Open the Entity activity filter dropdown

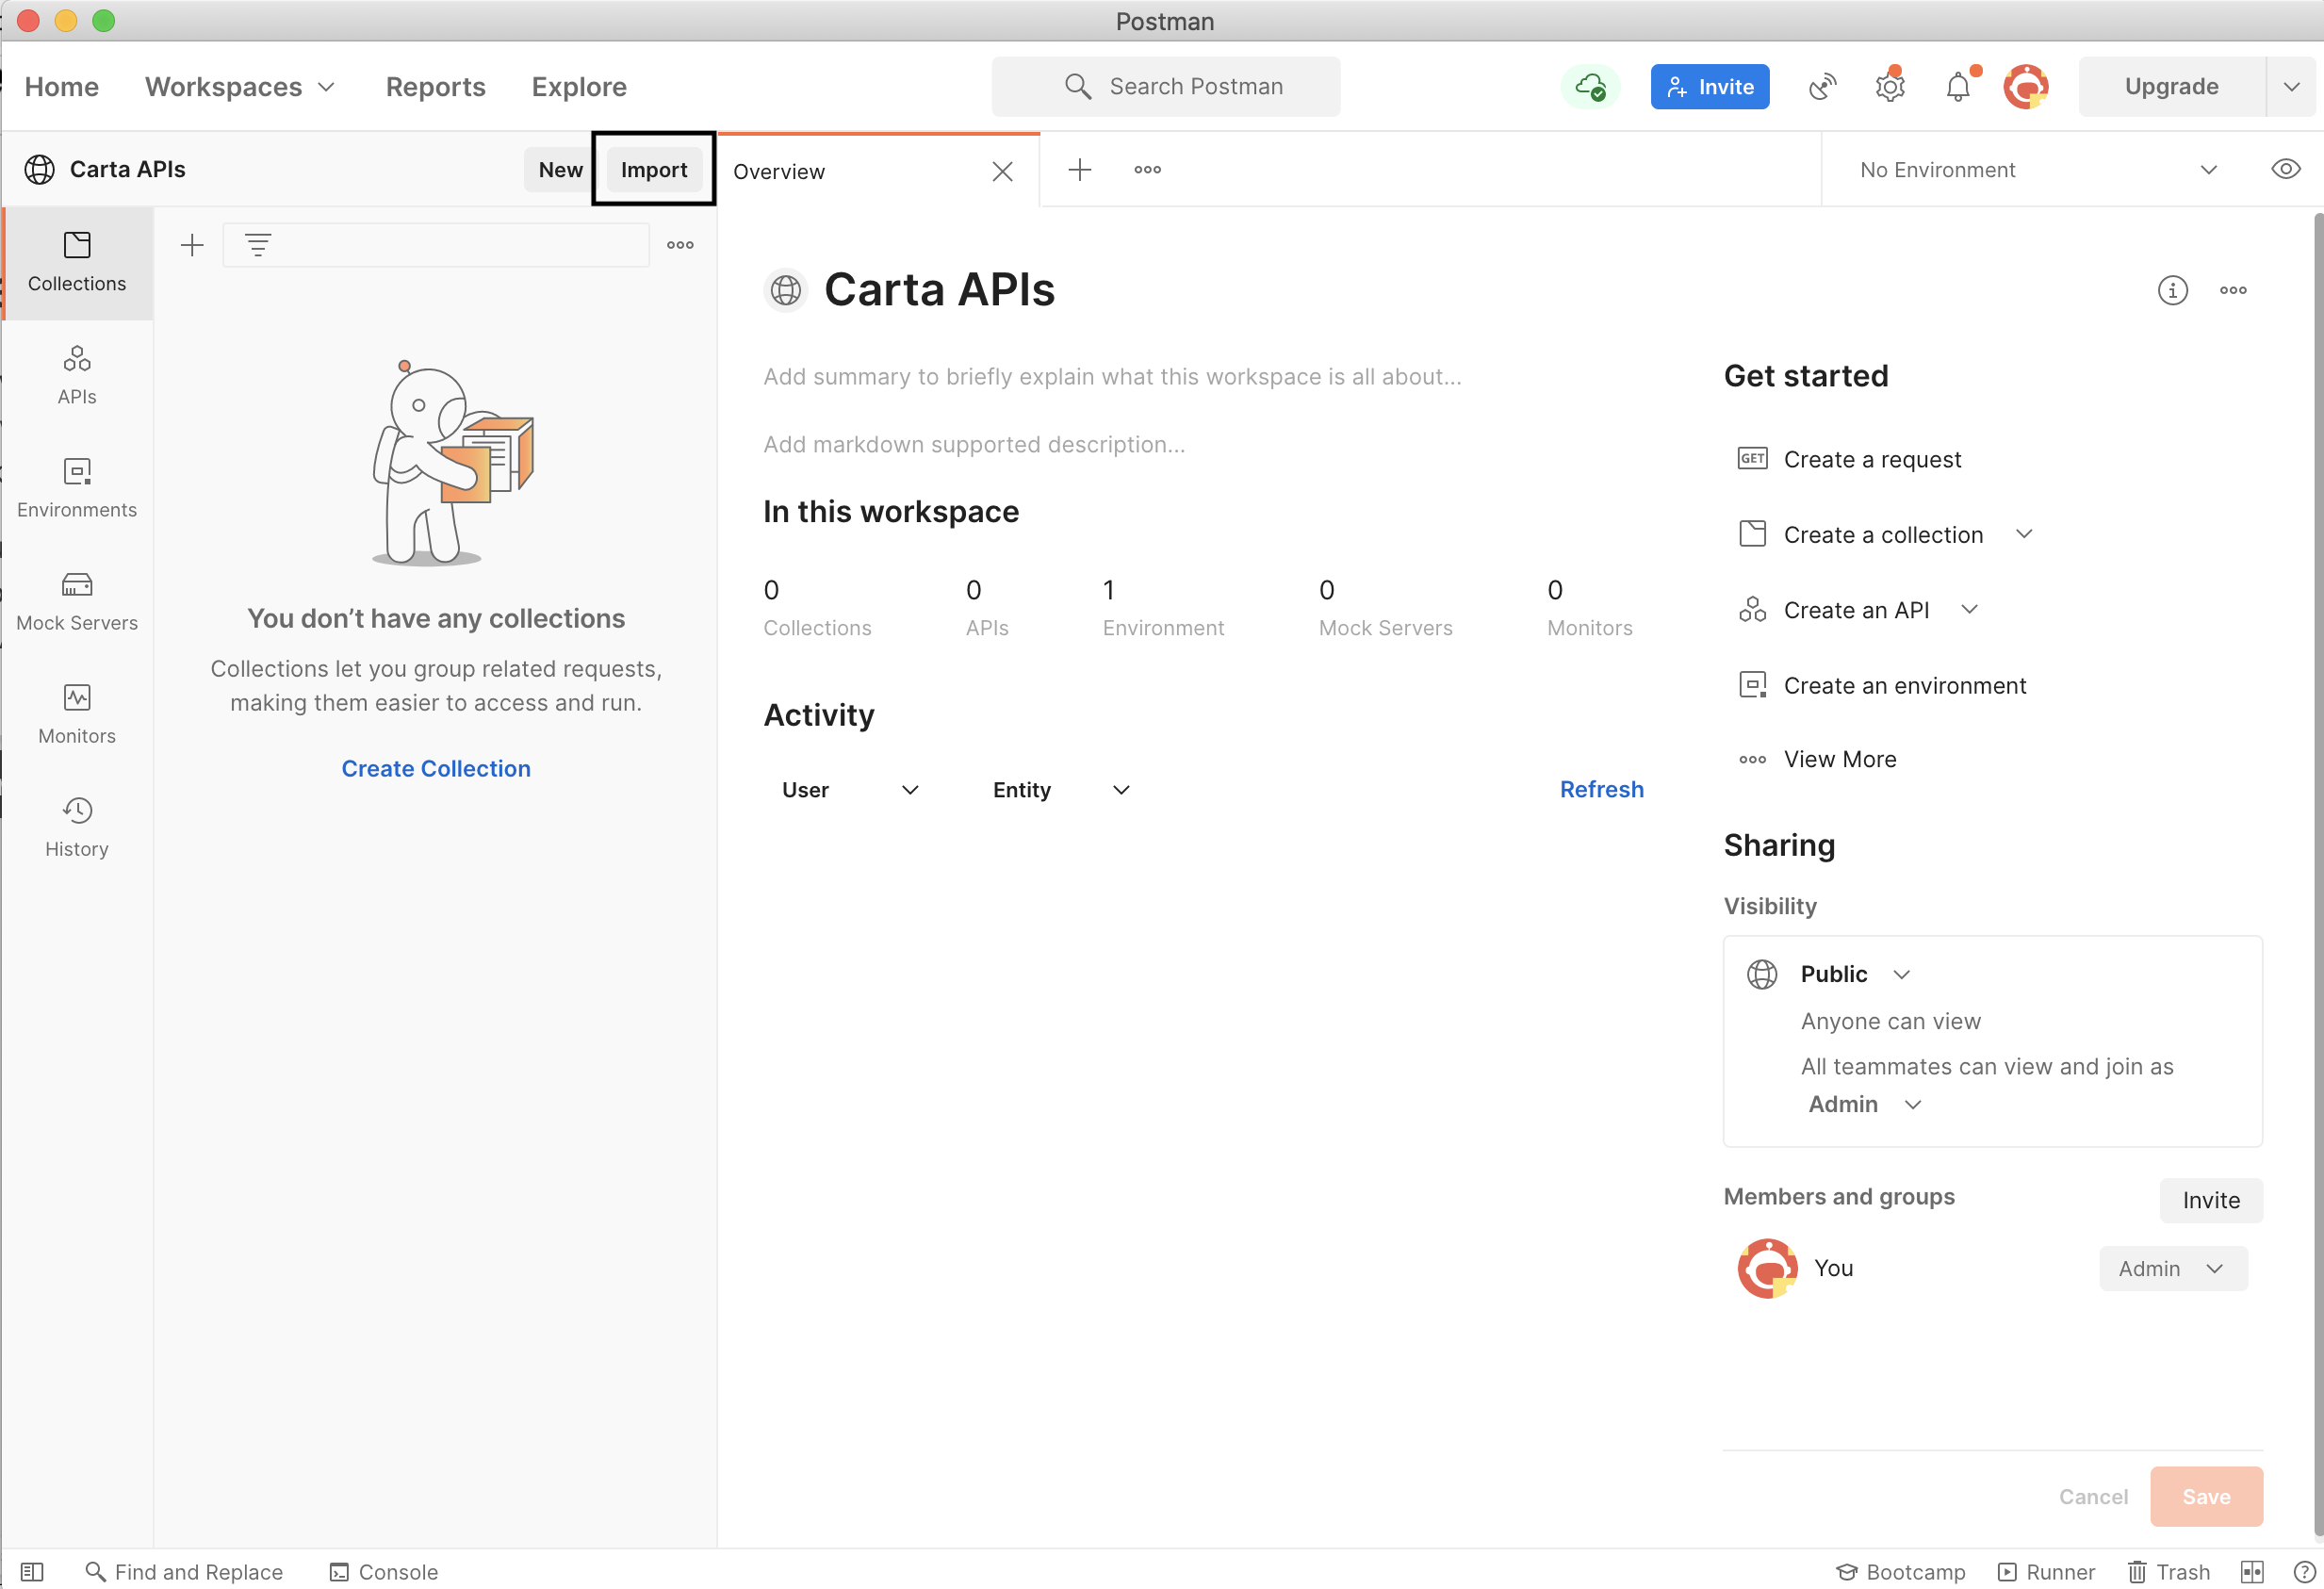[x=1060, y=790]
